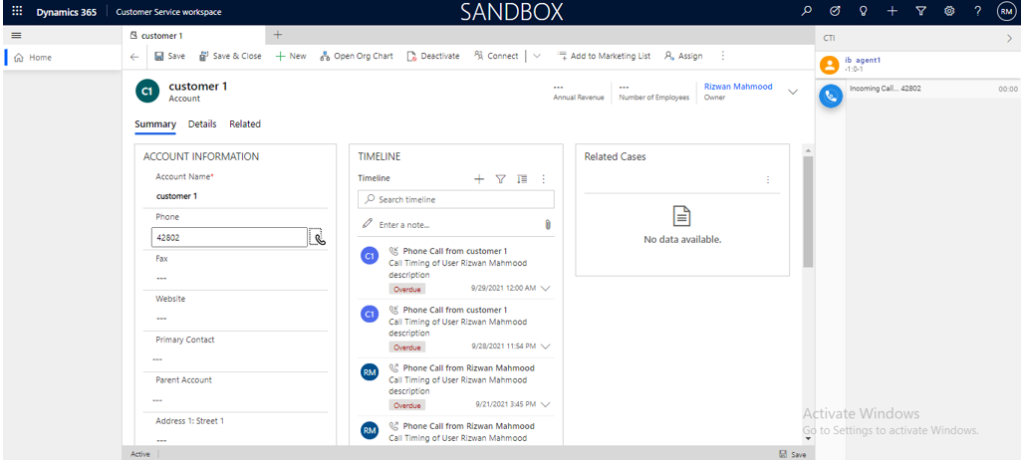Open the 9/21/2021 Phone Call from Rizwan Mahmood
The height and width of the screenshot is (460, 1024).
(x=468, y=368)
